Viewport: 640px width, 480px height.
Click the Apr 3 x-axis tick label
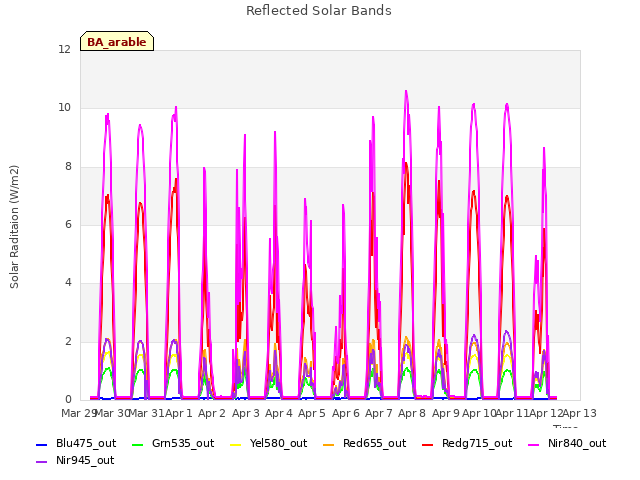point(246,413)
